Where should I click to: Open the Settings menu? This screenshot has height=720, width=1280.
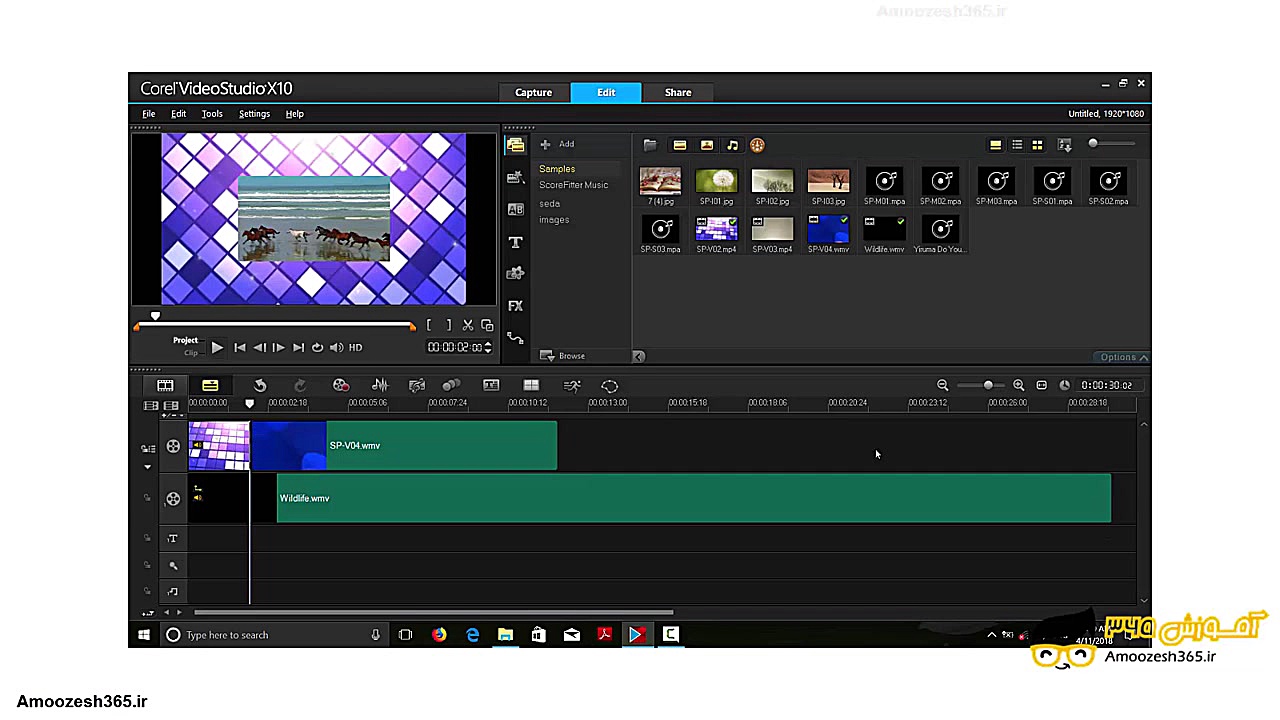tap(254, 114)
